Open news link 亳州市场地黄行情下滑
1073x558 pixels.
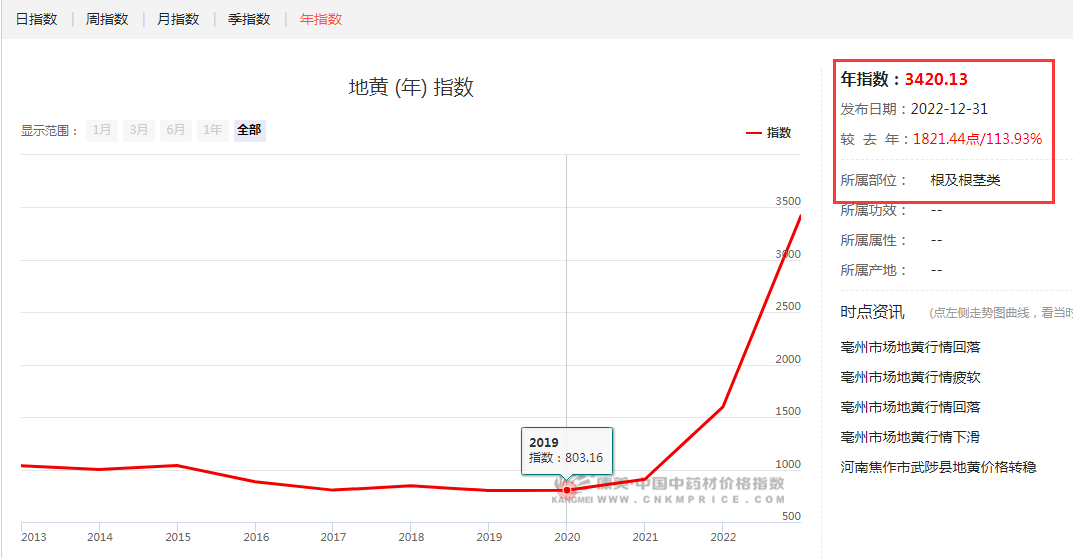[910, 437]
